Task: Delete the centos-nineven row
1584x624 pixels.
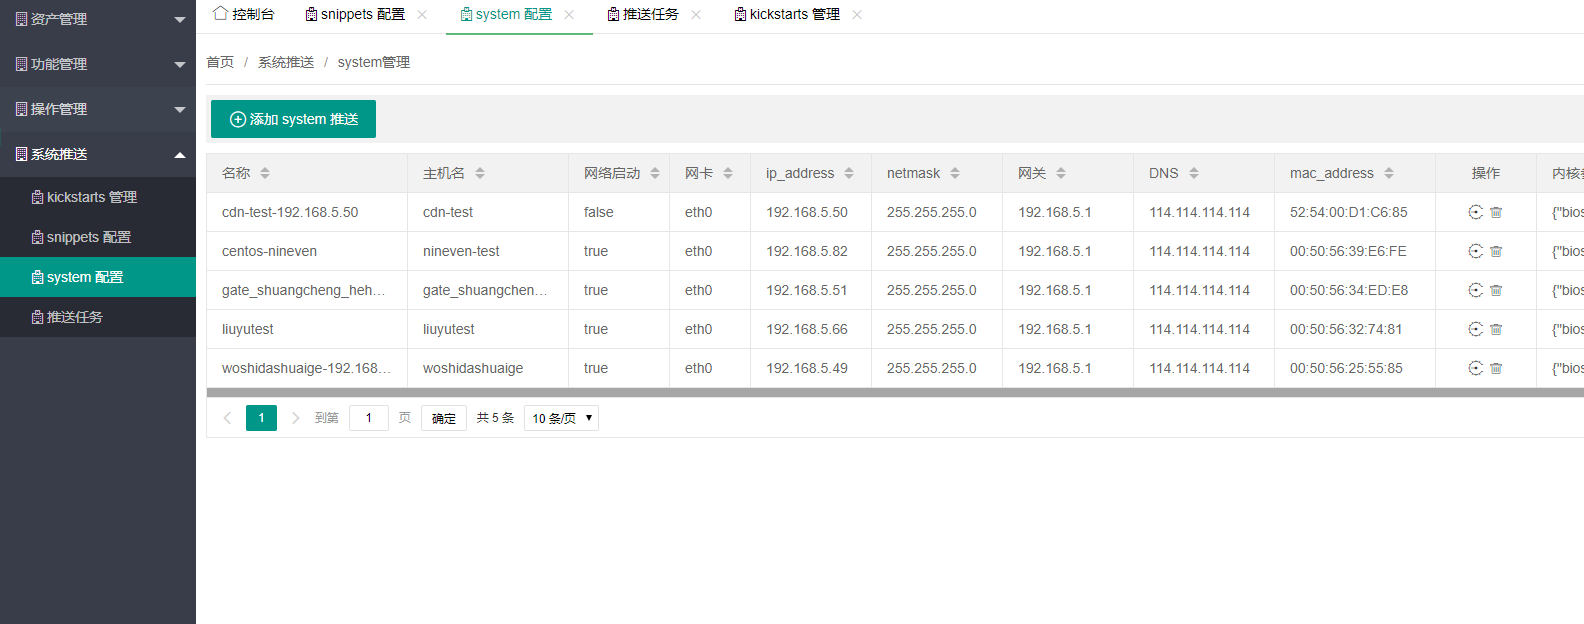Action: tap(1496, 251)
